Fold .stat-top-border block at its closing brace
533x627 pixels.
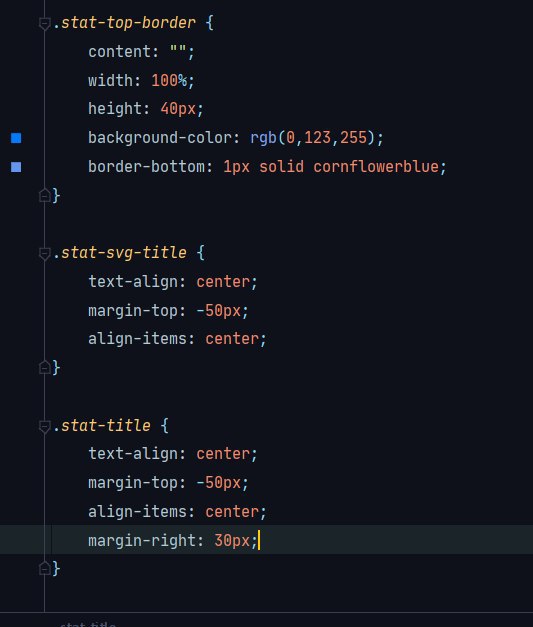coord(44,196)
